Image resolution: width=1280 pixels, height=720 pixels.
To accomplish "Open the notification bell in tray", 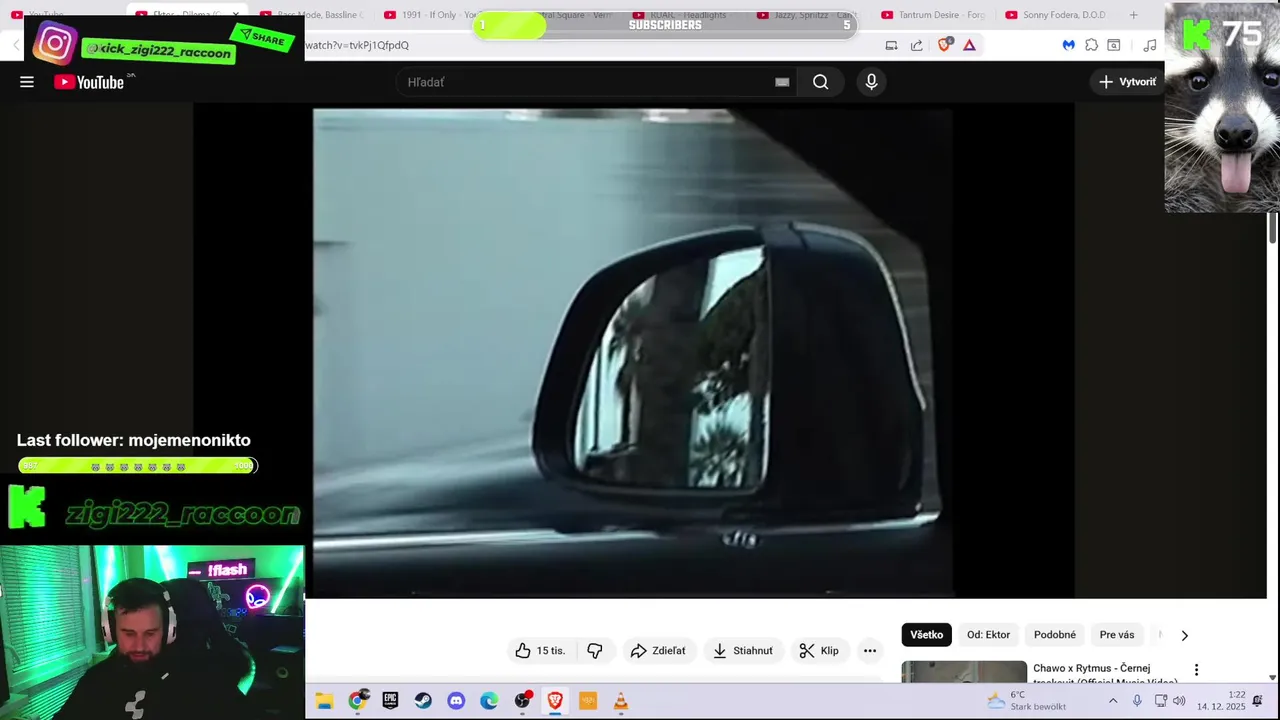I will point(1258,701).
